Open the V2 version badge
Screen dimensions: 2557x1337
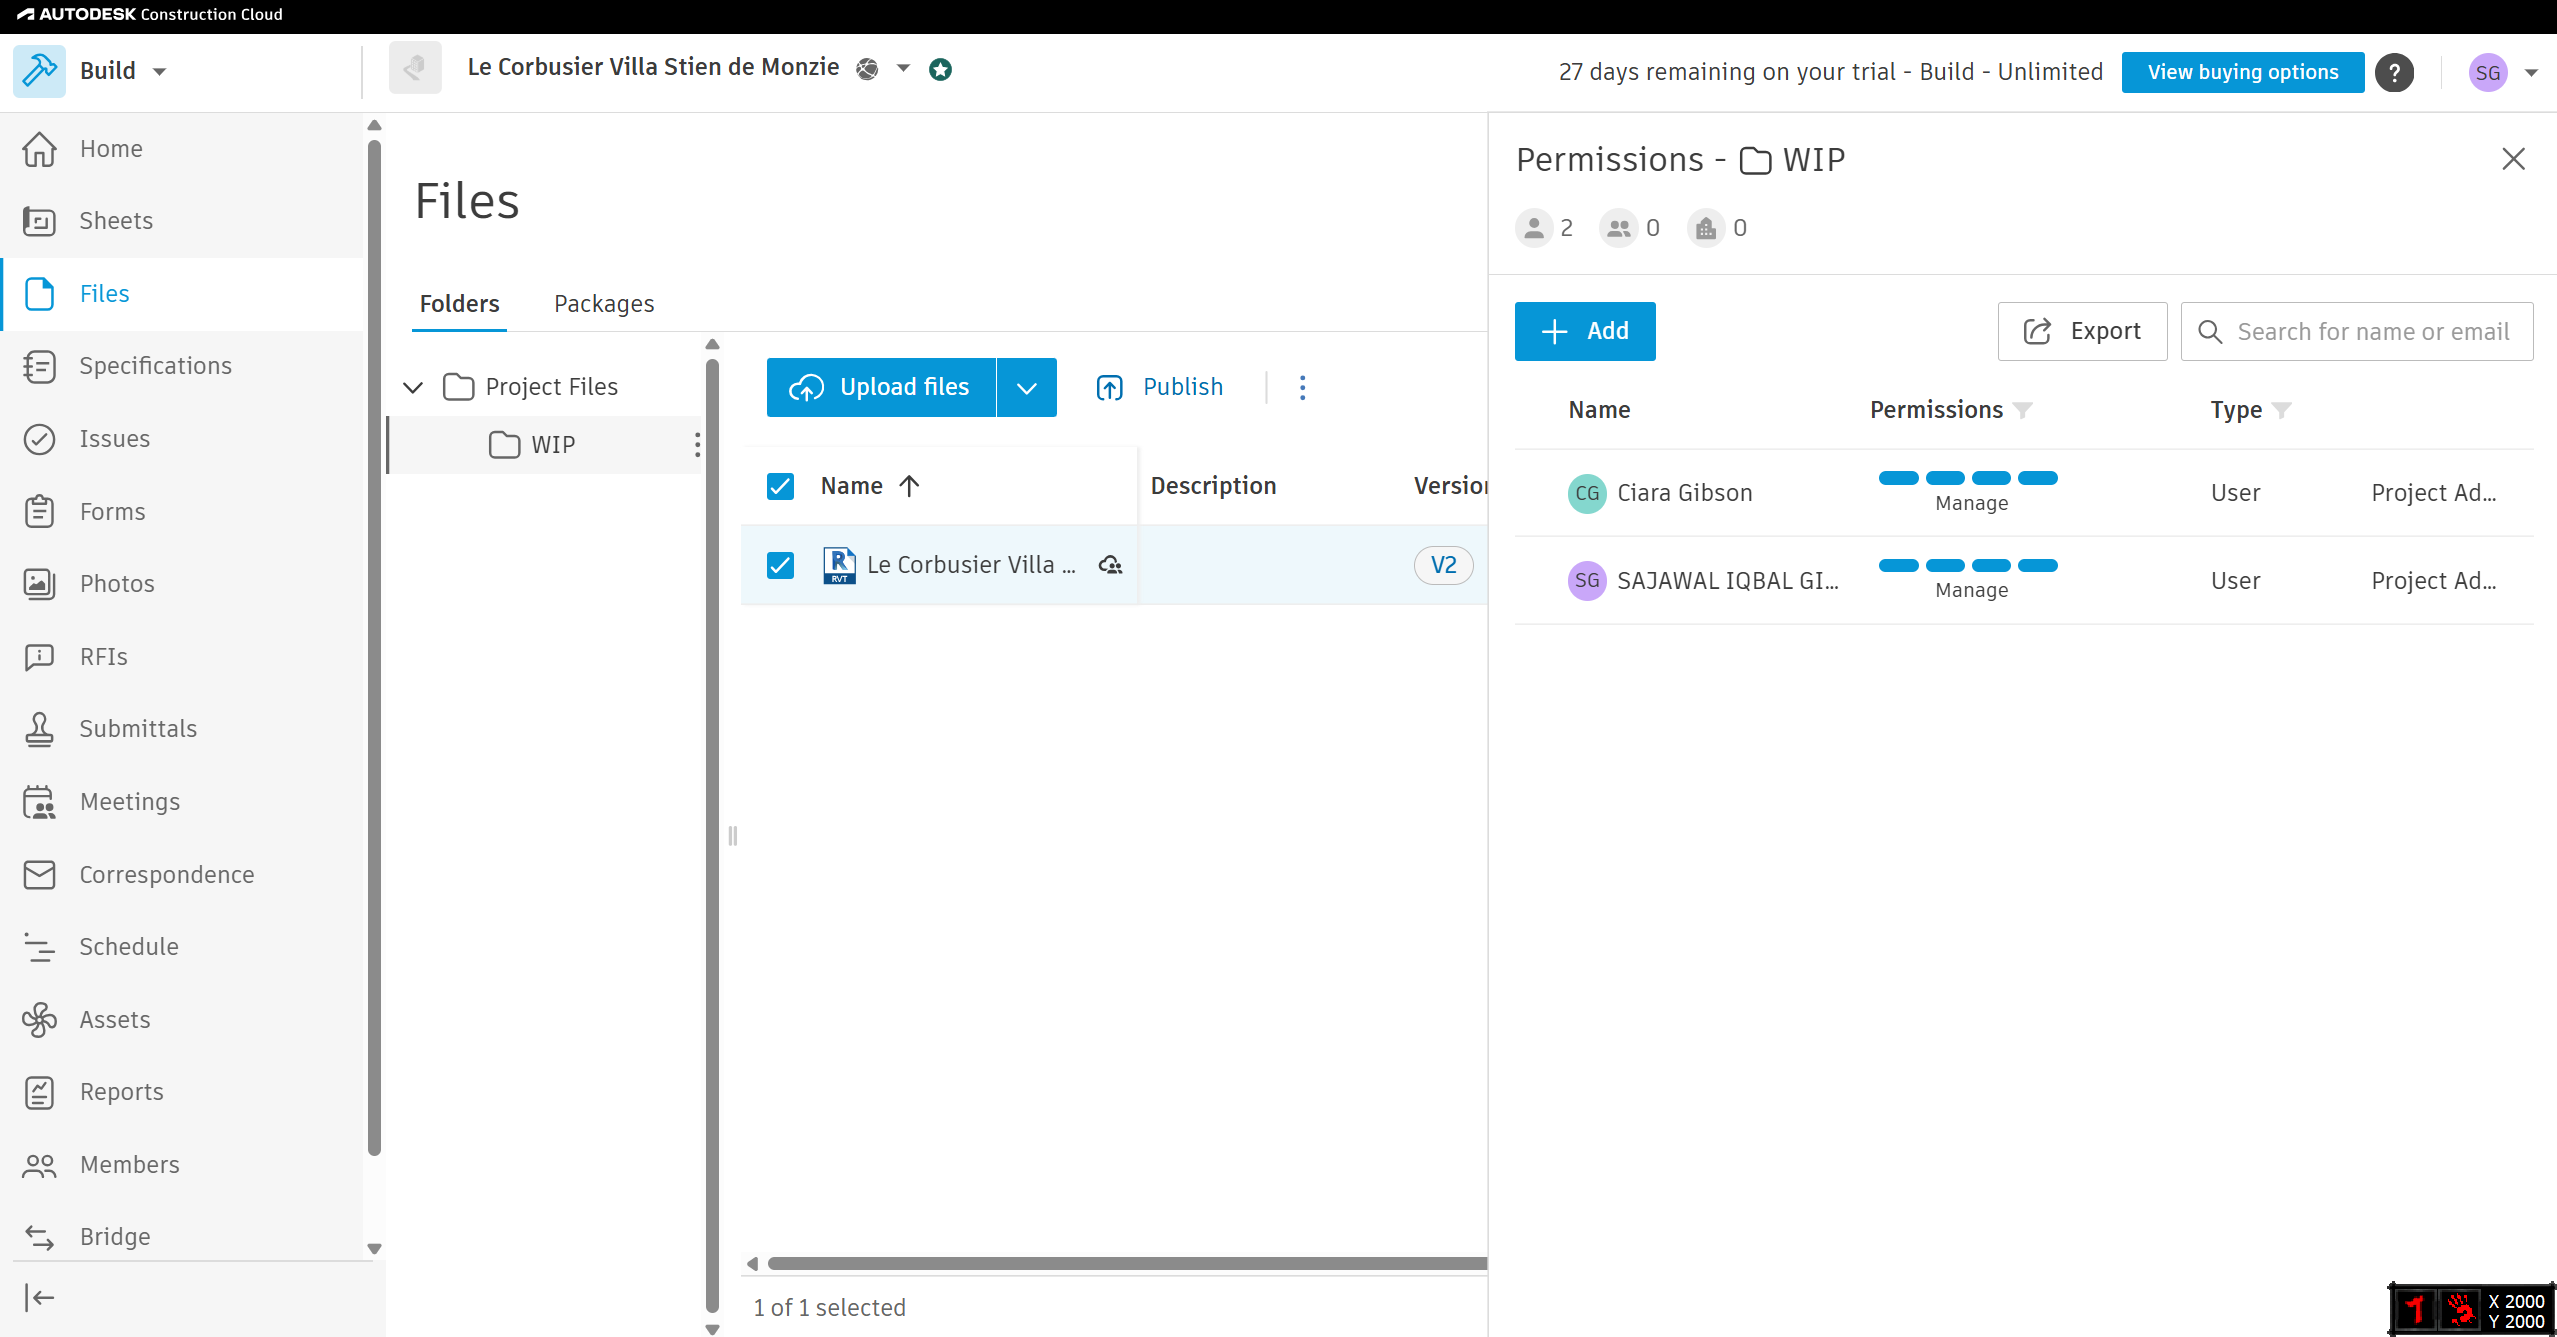point(1443,566)
